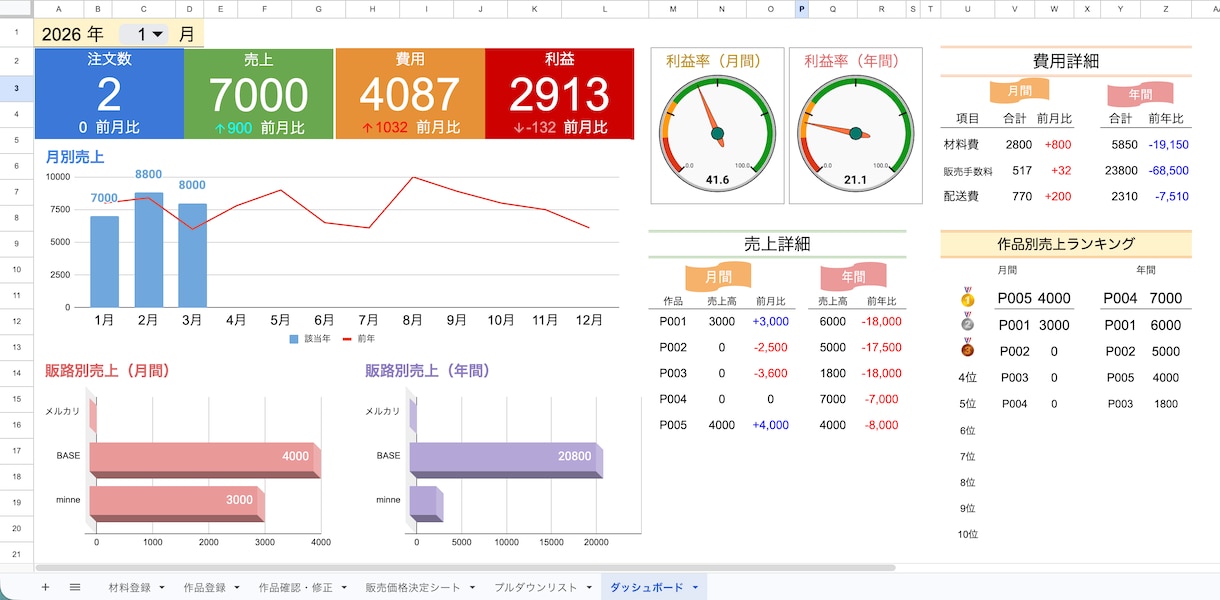This screenshot has height=600, width=1220.
Task: Click the horizontal scrollbar at bottom
Action: pos(465,567)
